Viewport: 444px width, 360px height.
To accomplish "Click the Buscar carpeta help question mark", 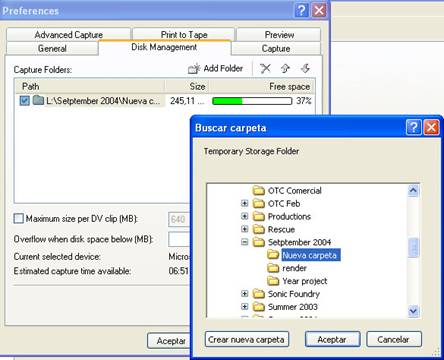I will click(x=414, y=128).
